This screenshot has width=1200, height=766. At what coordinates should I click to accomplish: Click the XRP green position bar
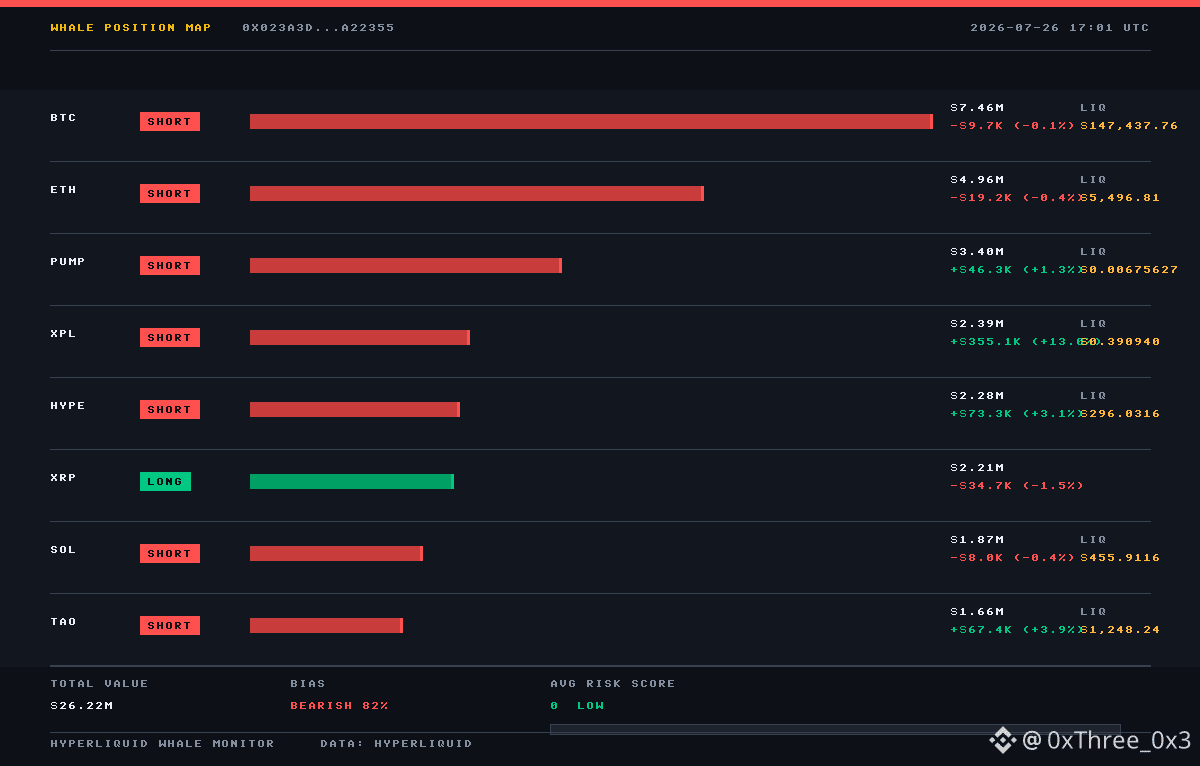point(352,482)
